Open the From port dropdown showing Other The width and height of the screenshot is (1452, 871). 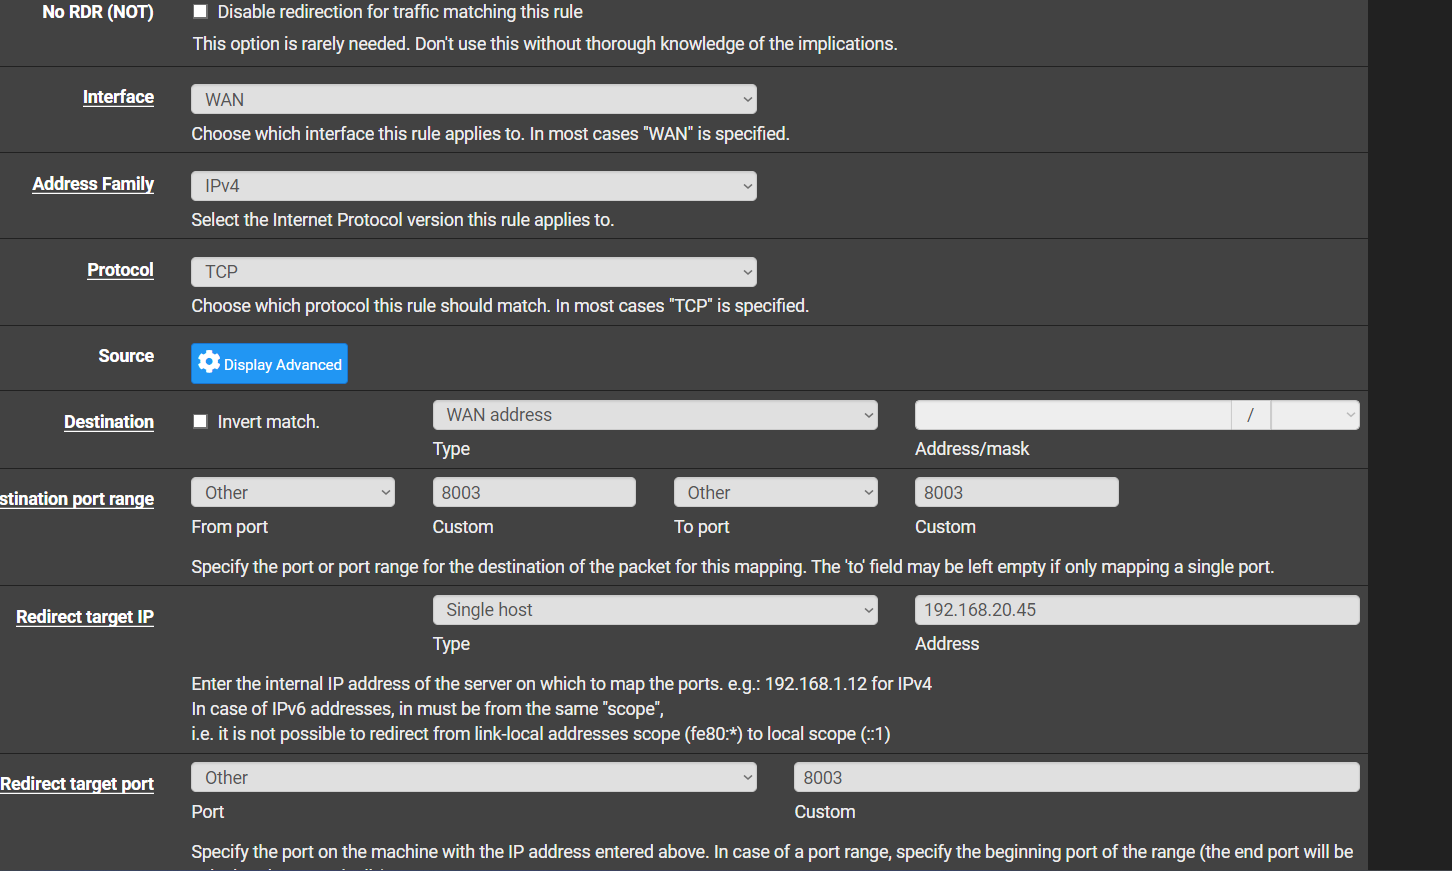click(x=293, y=492)
